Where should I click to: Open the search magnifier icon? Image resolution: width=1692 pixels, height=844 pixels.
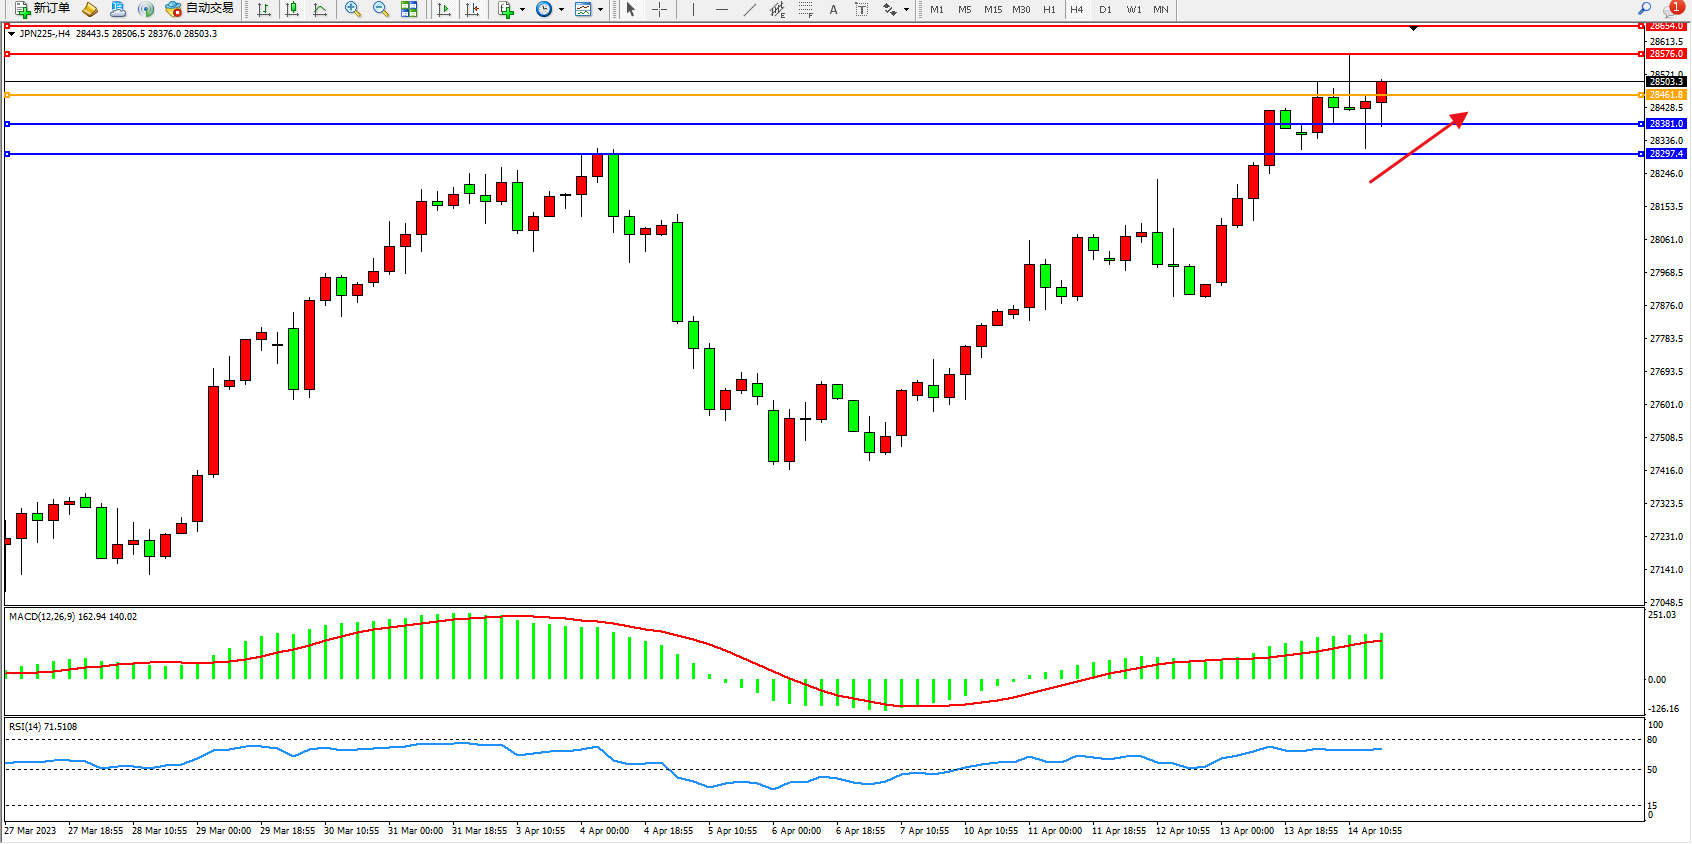(1644, 9)
